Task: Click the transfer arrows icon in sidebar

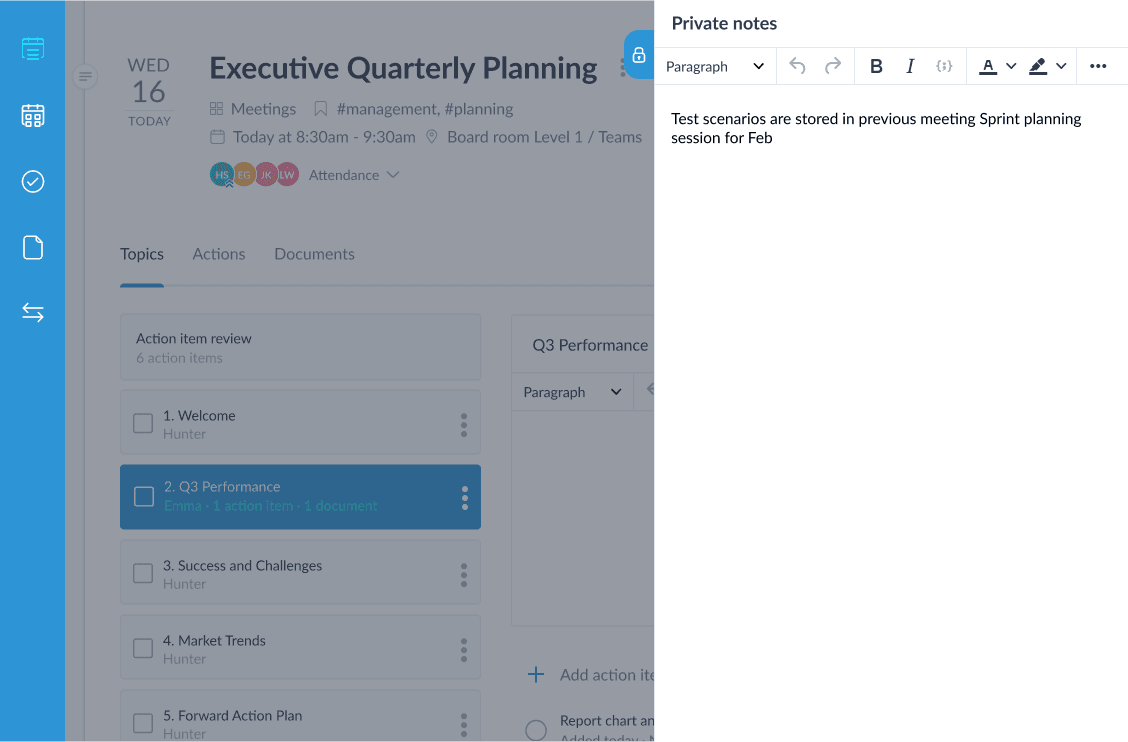Action: (32, 312)
